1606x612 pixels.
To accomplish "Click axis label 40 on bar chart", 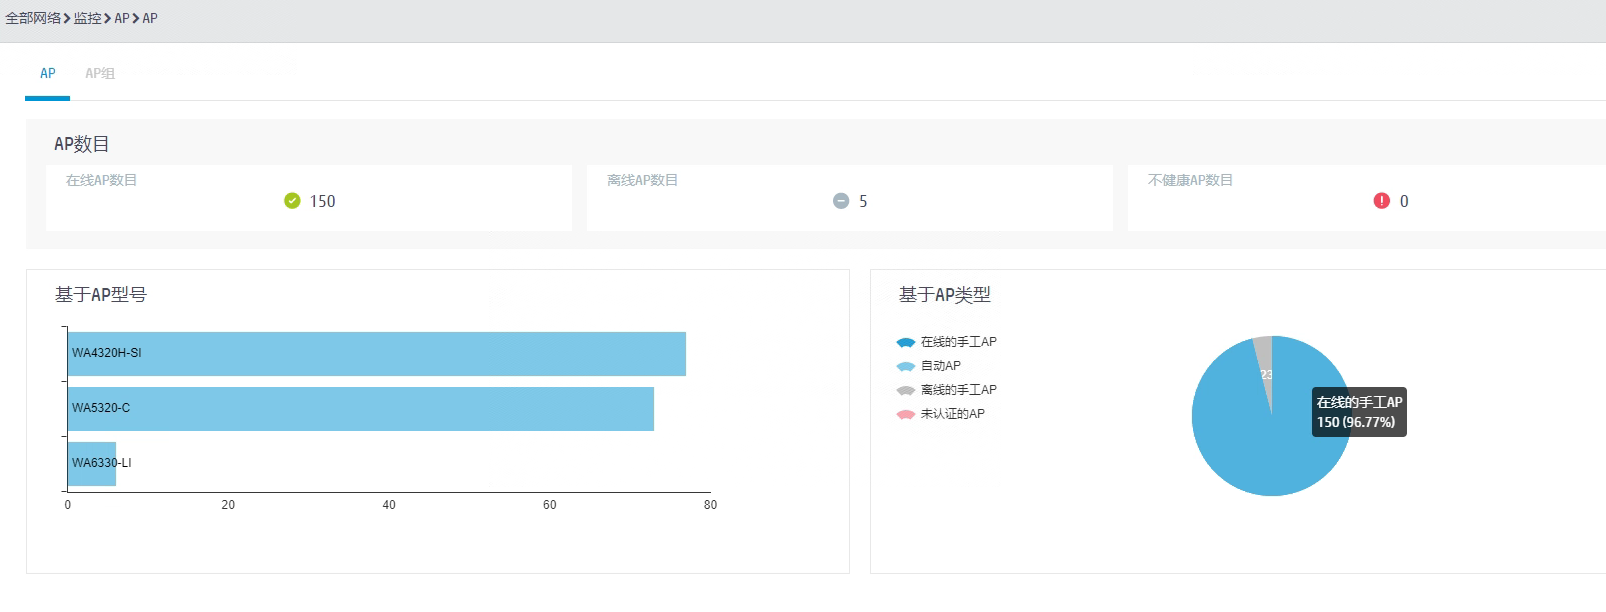I will [389, 505].
